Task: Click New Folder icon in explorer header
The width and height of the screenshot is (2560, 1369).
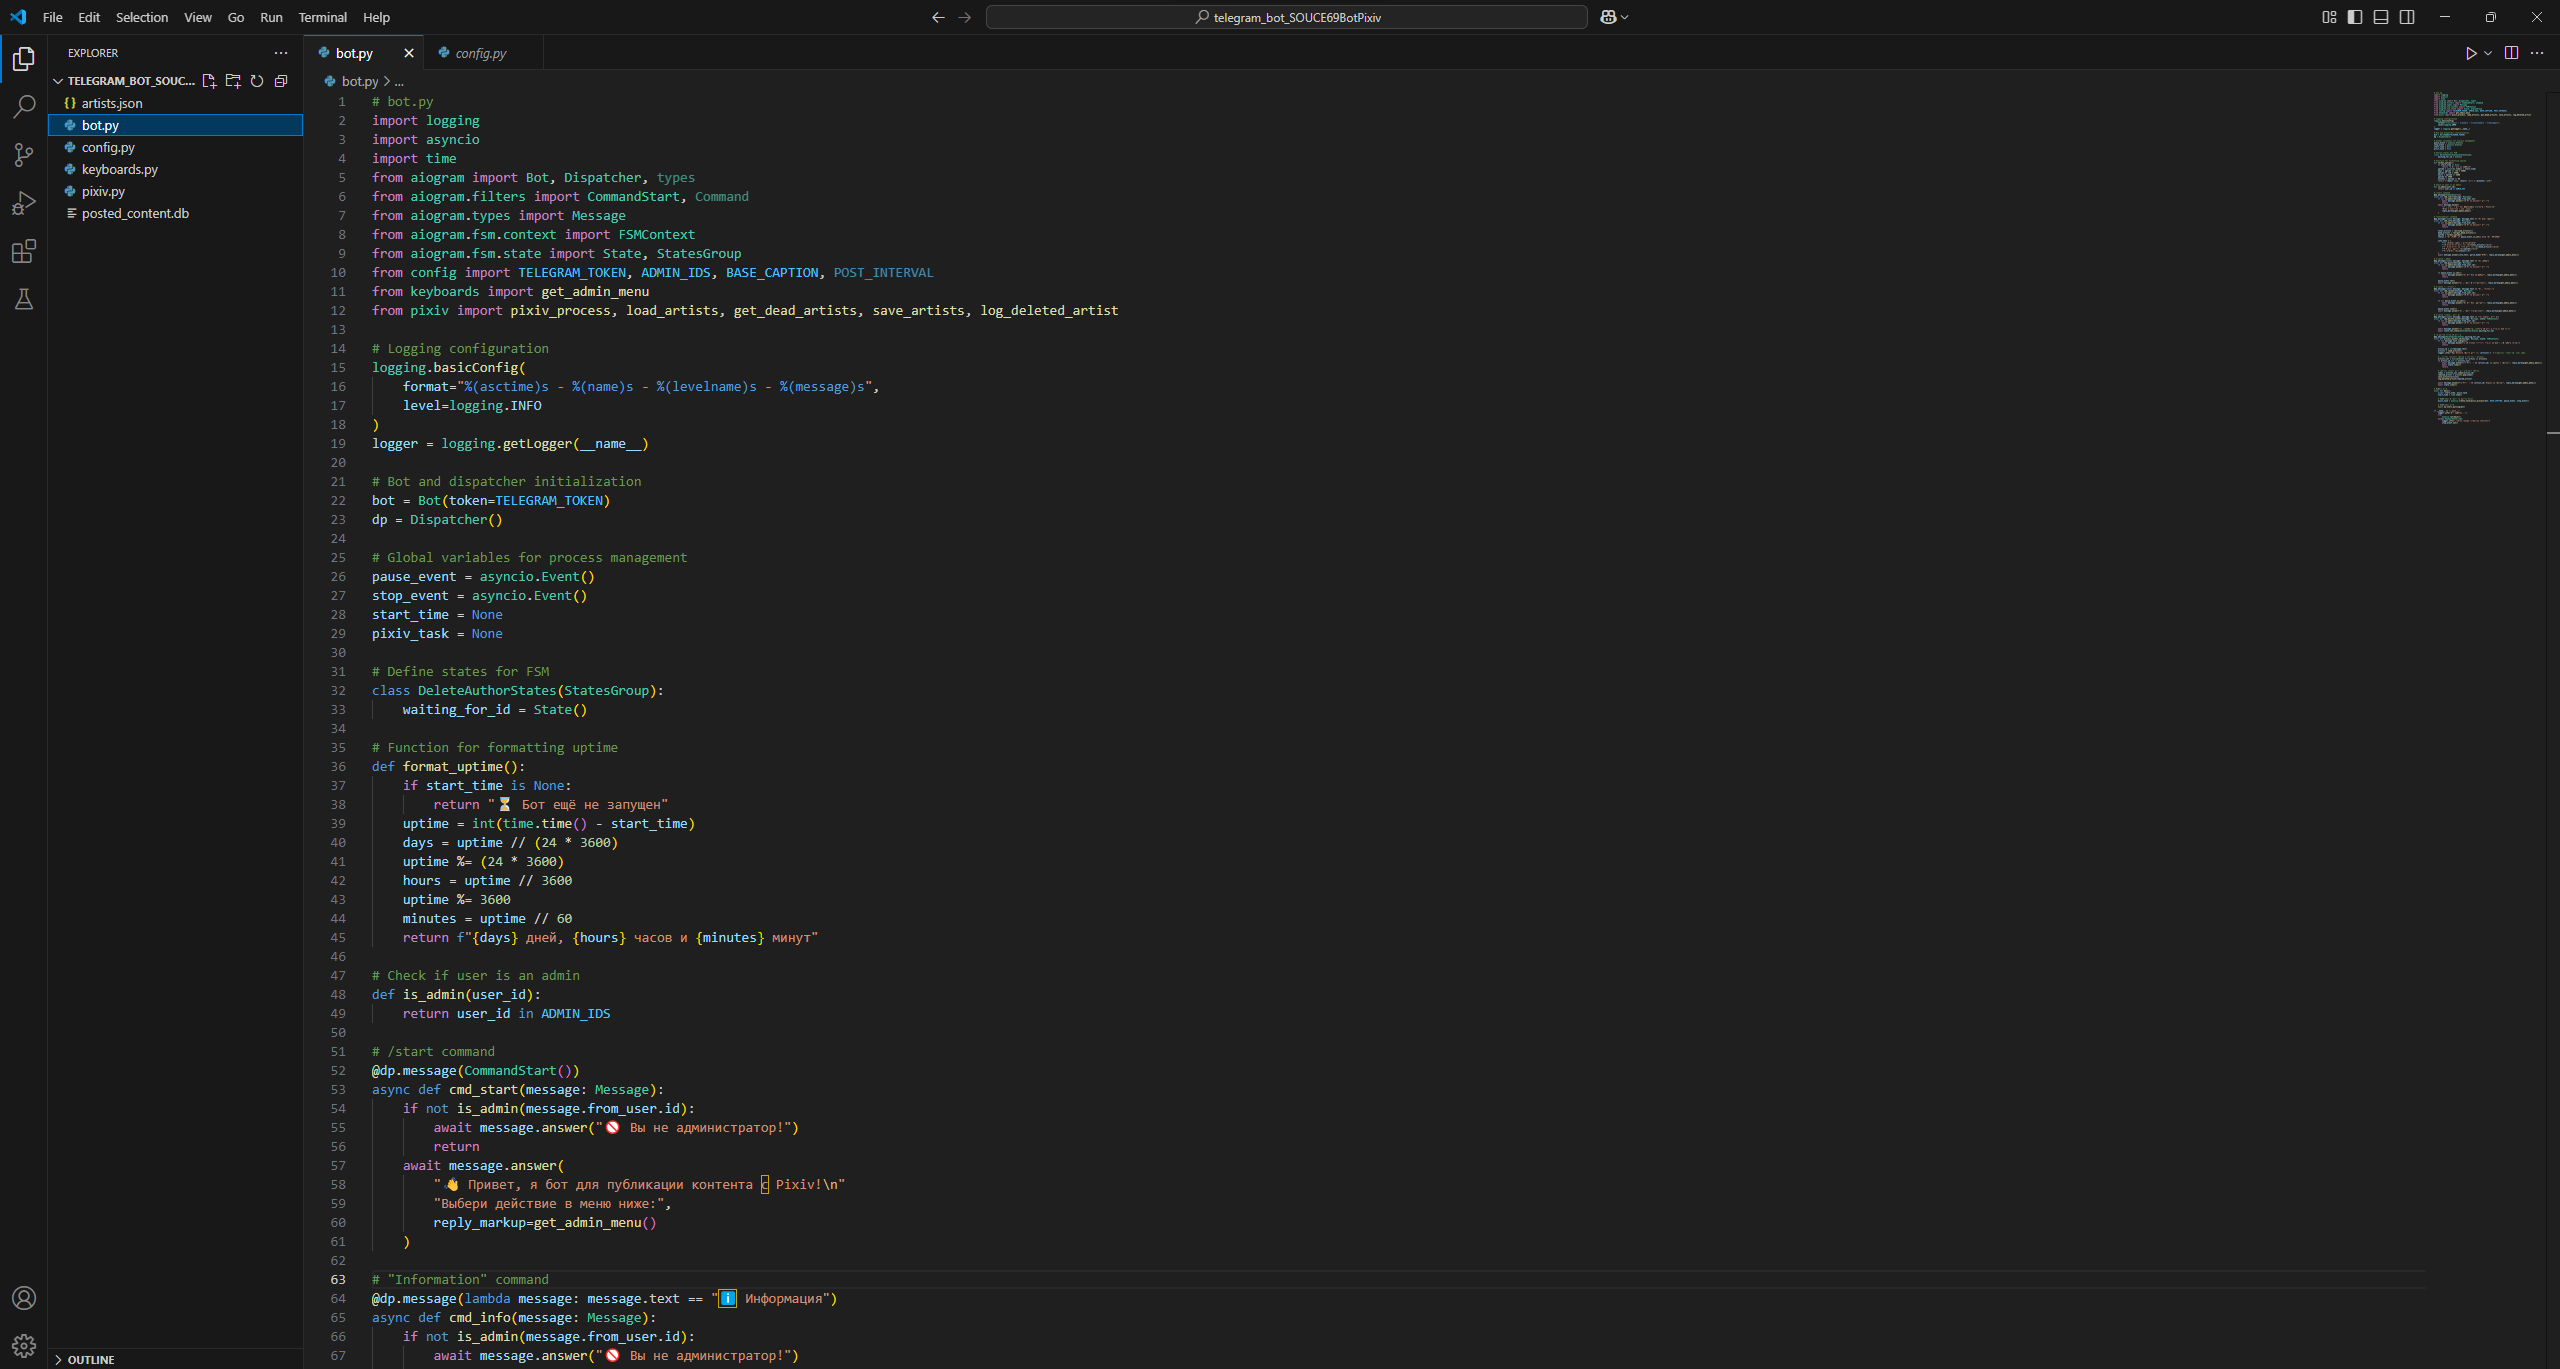Action: (x=233, y=81)
